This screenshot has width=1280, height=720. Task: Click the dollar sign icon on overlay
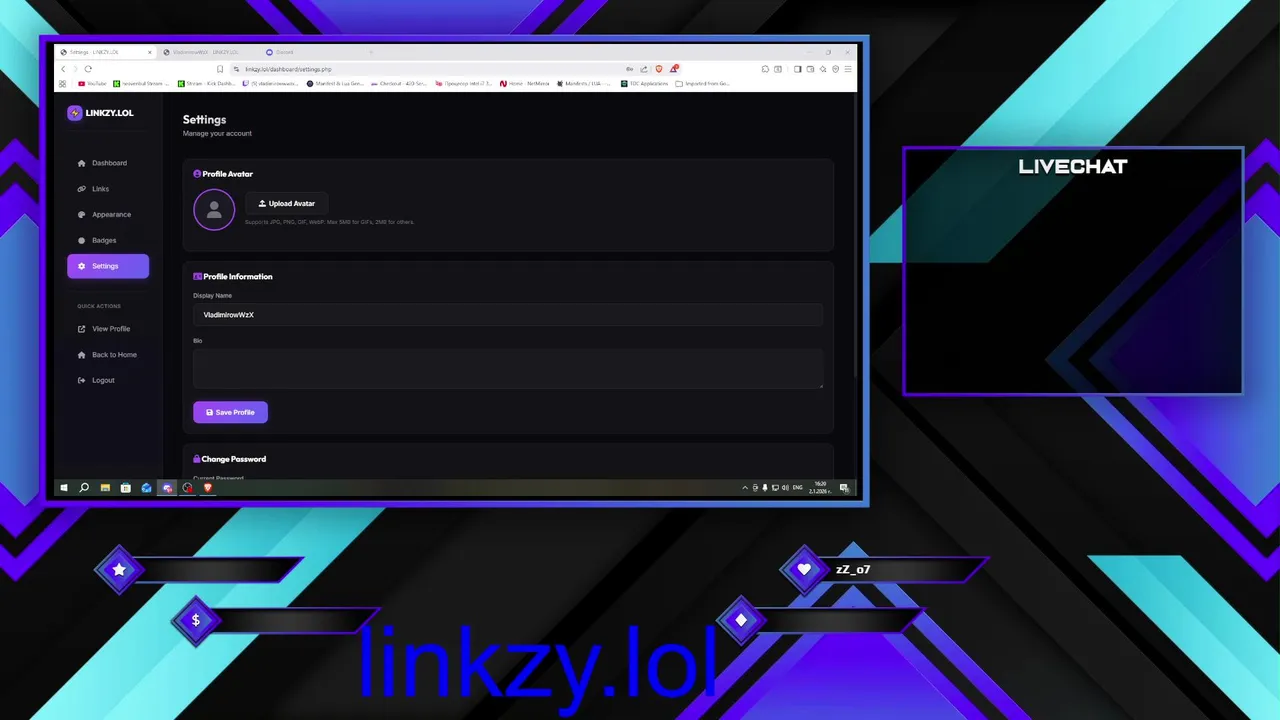pyautogui.click(x=195, y=620)
